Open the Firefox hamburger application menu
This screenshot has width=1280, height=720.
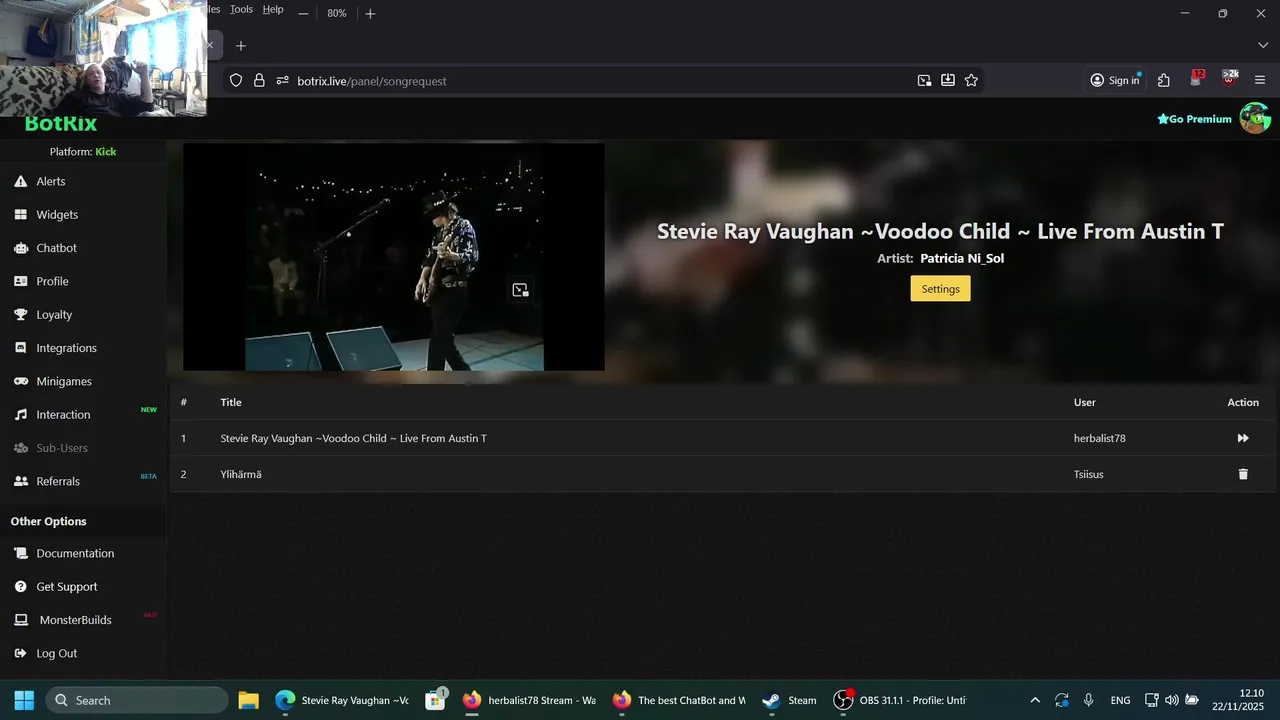(1260, 80)
